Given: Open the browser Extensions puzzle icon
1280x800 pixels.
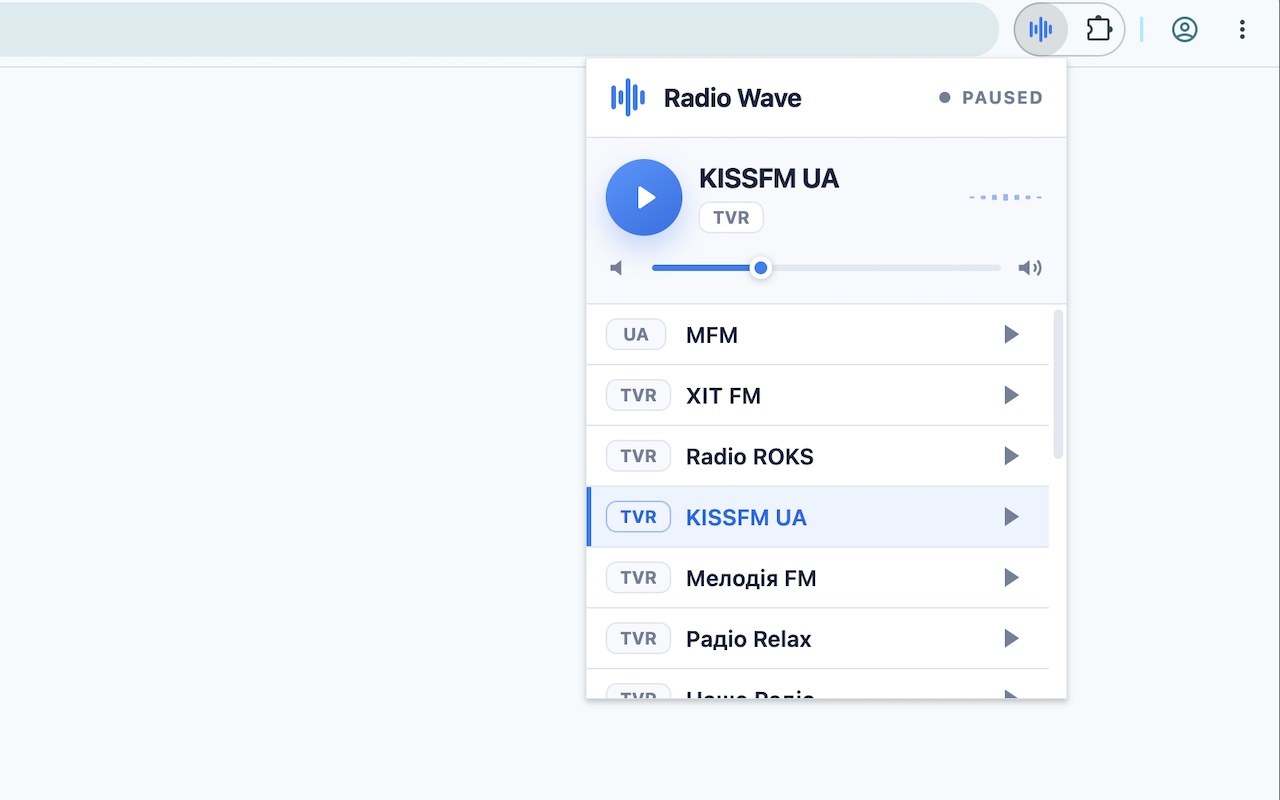Looking at the screenshot, I should tap(1099, 29).
